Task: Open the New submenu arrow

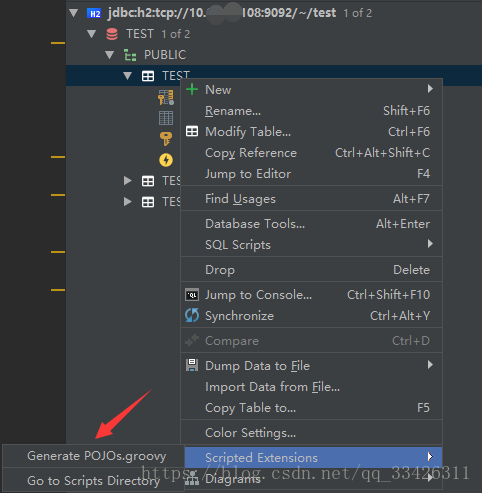Action: (430, 89)
